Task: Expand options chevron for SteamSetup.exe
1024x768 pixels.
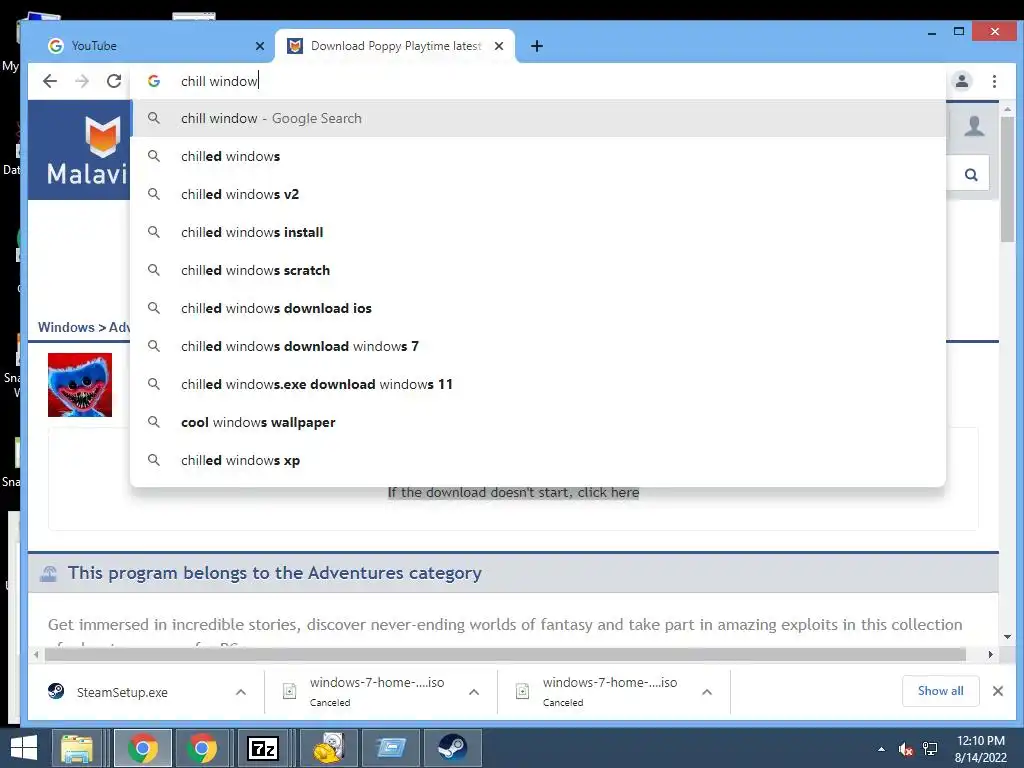Action: tap(241, 692)
